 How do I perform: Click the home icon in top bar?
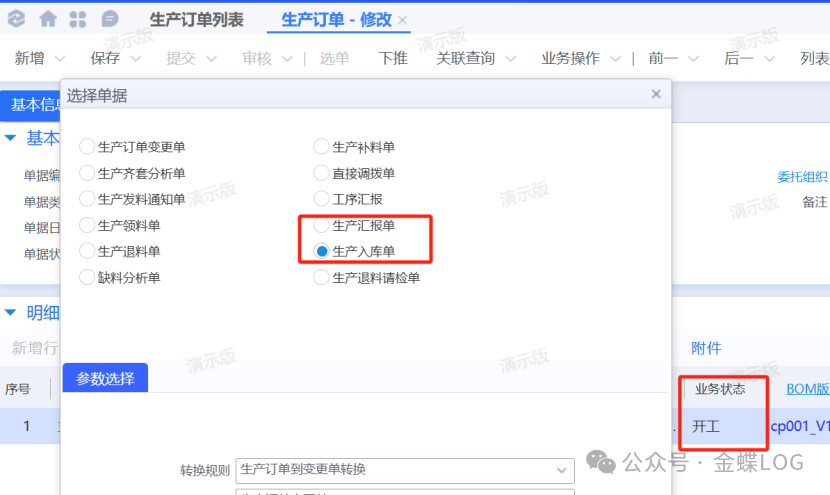point(48,19)
